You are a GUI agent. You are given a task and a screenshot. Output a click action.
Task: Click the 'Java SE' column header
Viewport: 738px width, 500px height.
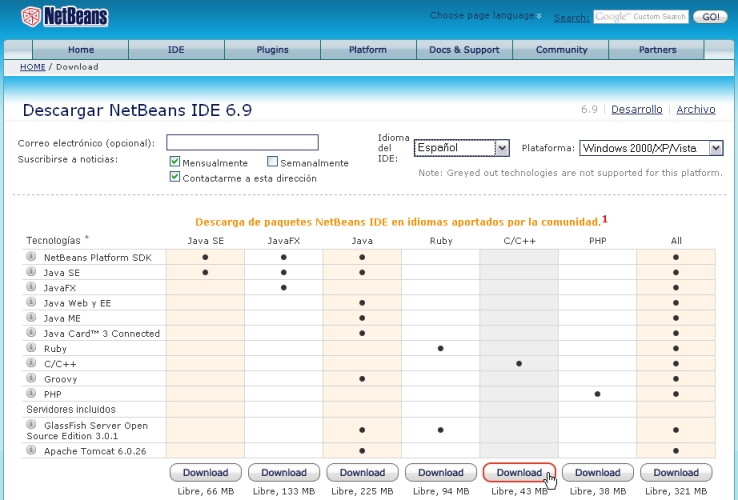[x=205, y=241]
